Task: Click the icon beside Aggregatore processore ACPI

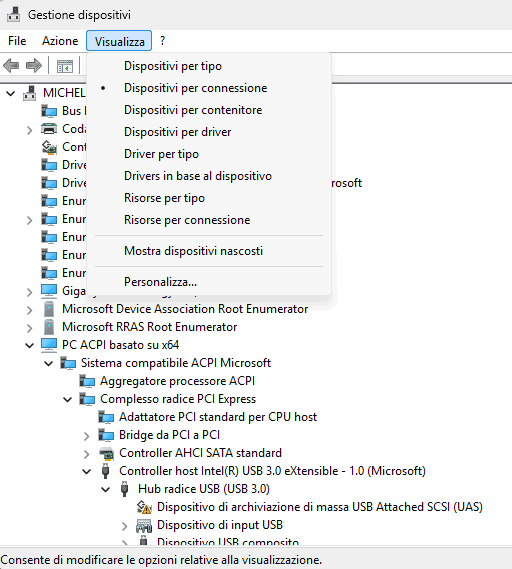Action: click(87, 381)
